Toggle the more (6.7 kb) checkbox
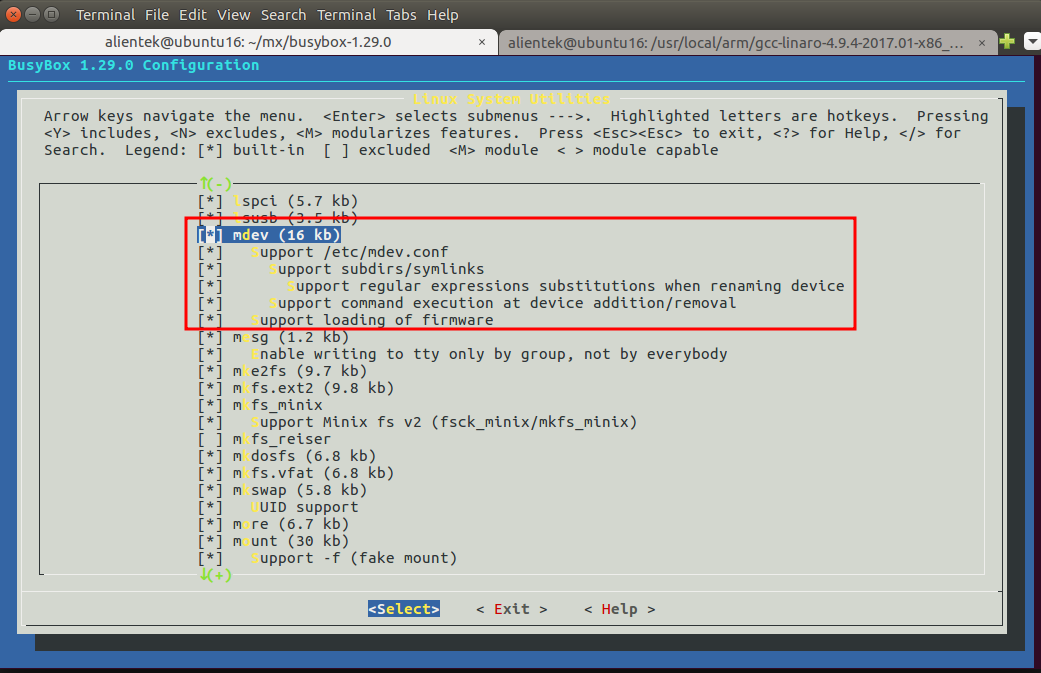 point(210,524)
